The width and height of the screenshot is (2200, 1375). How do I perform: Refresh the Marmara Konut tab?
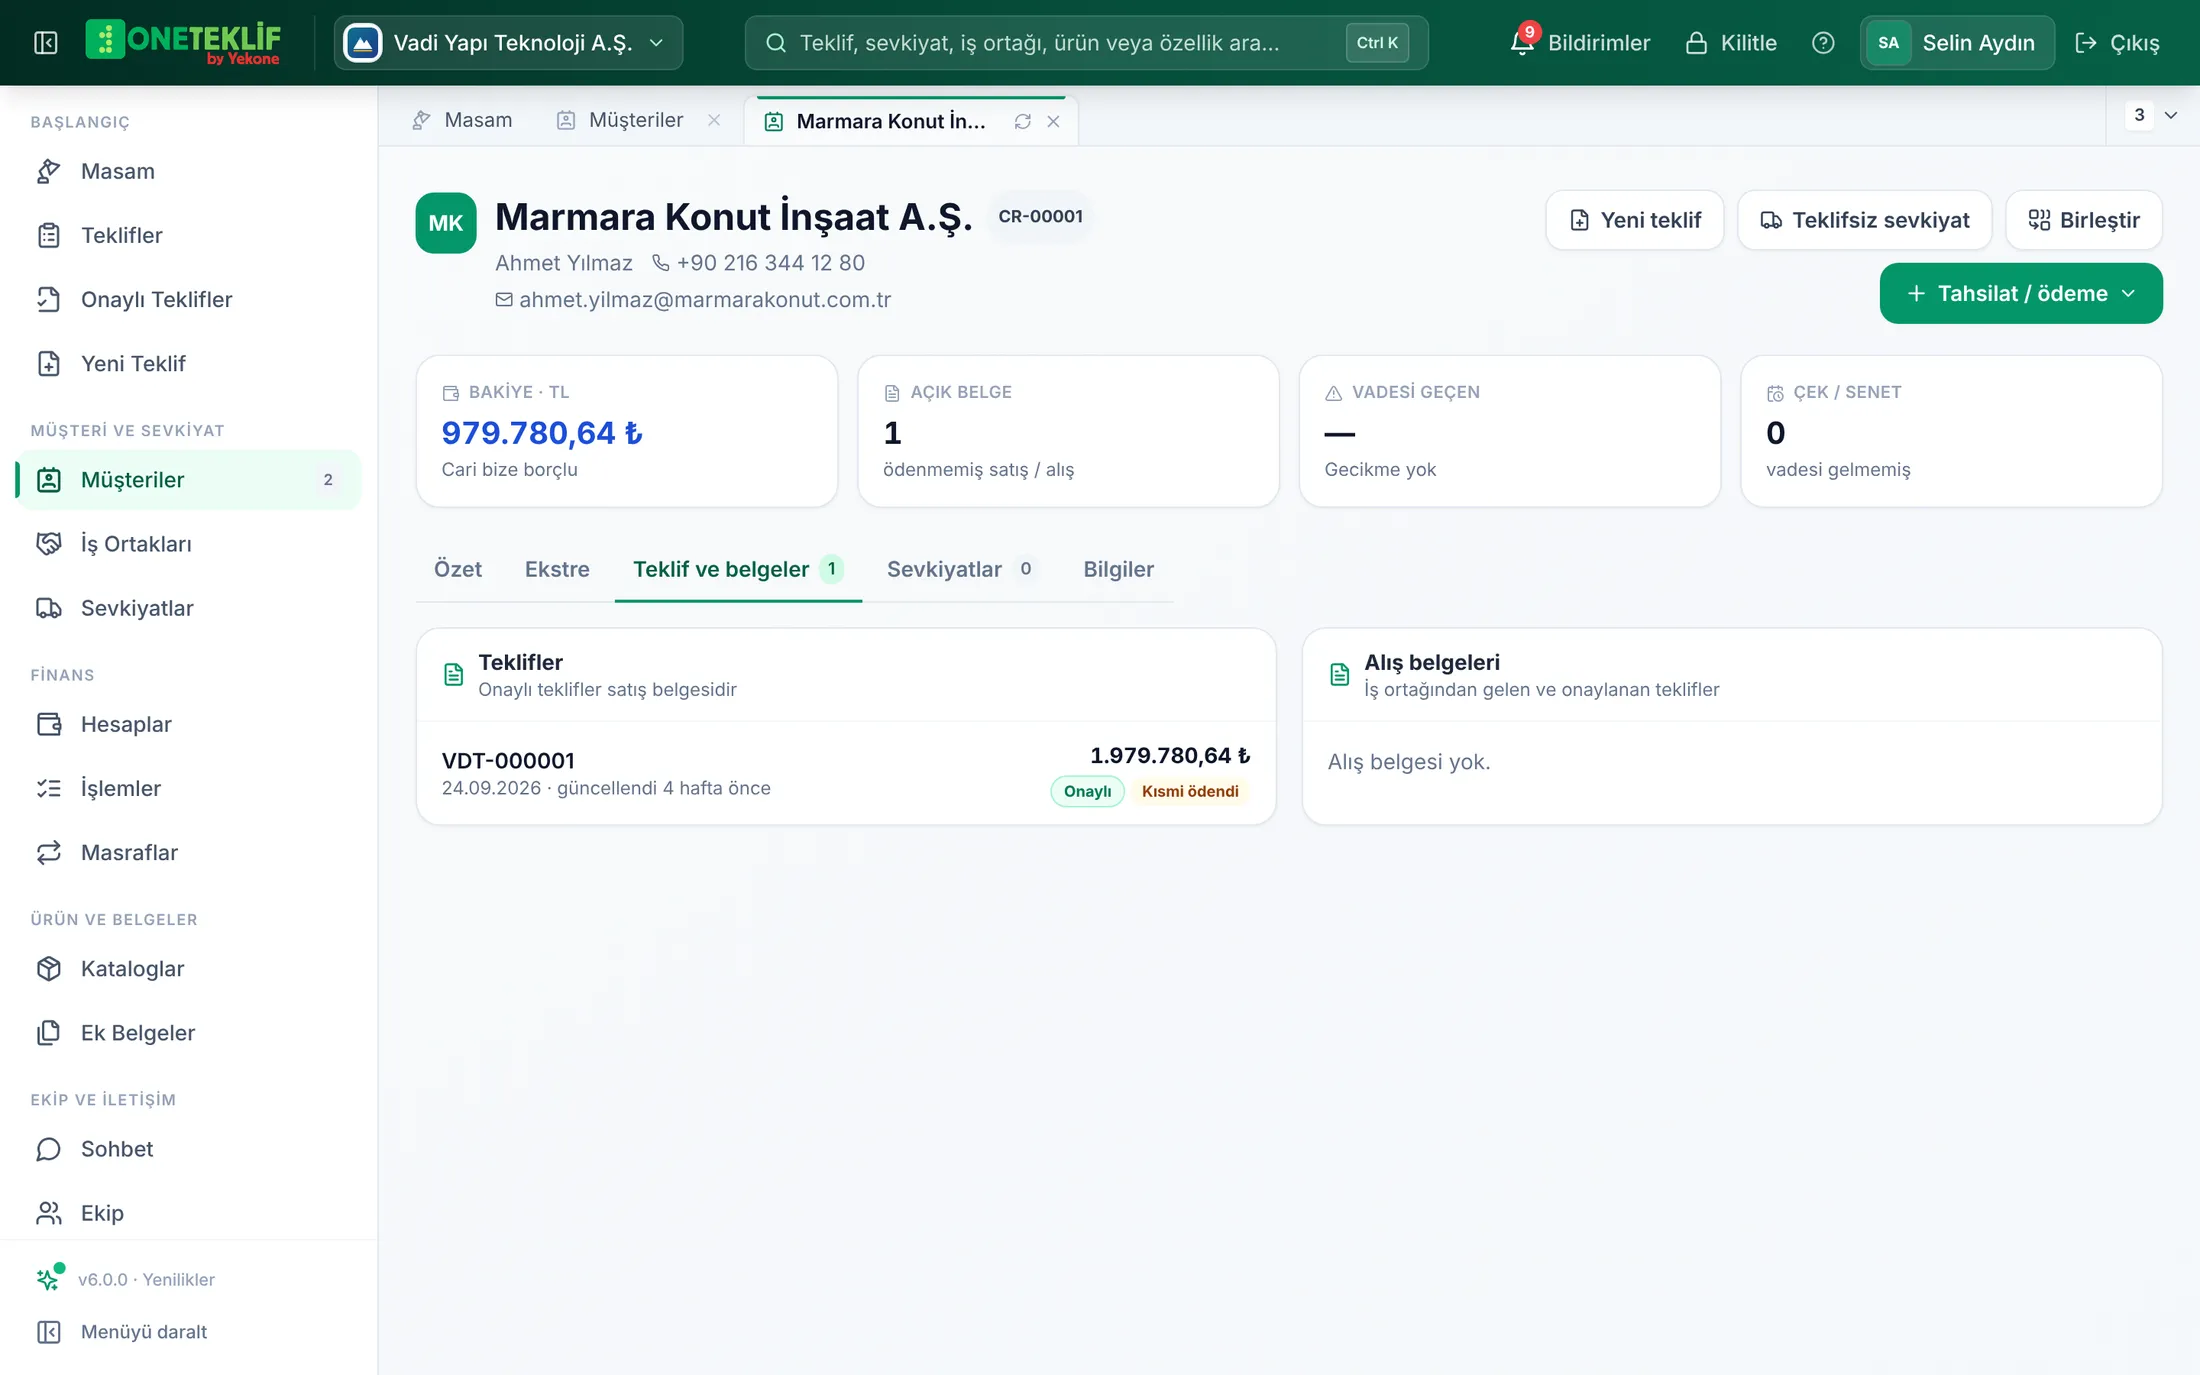pyautogui.click(x=1022, y=122)
